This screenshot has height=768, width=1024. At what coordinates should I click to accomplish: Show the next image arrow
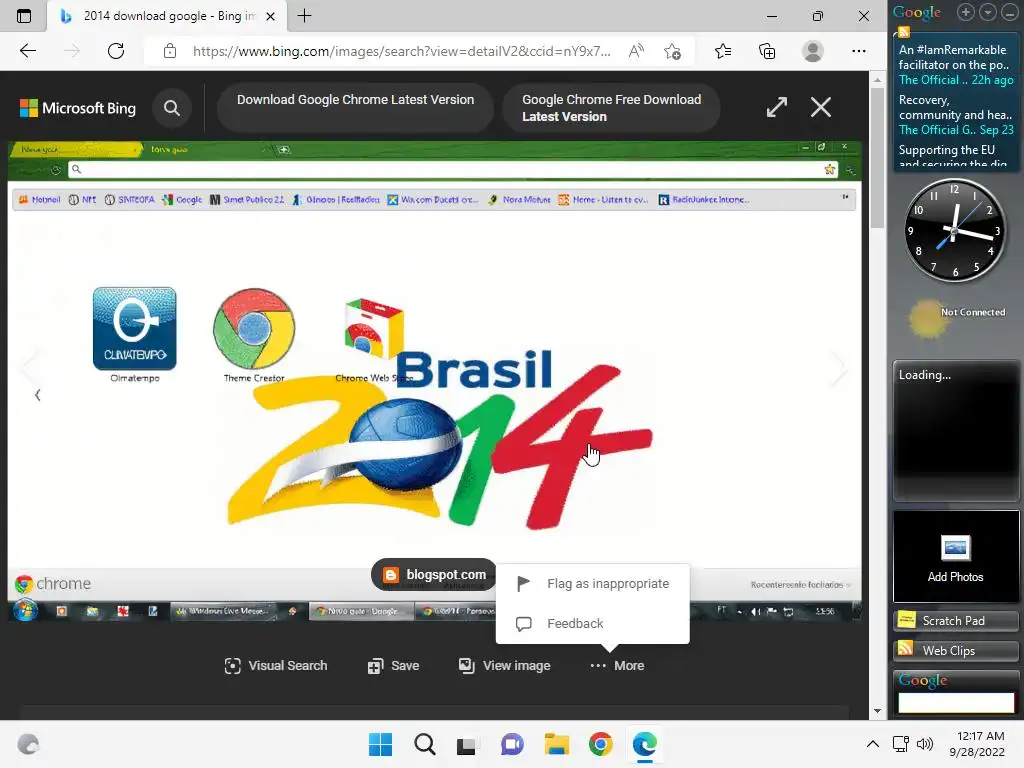pyautogui.click(x=838, y=368)
